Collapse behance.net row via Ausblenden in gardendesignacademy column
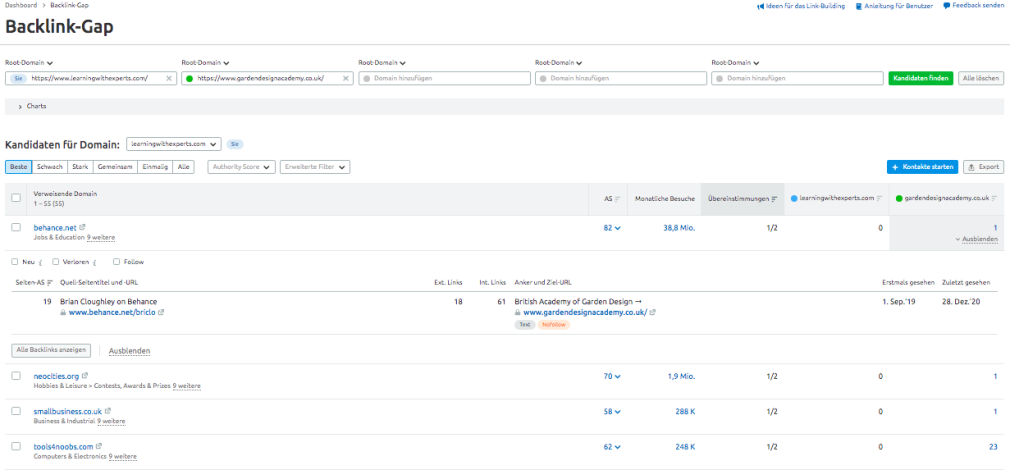This screenshot has height=470, width=1010. [978, 240]
